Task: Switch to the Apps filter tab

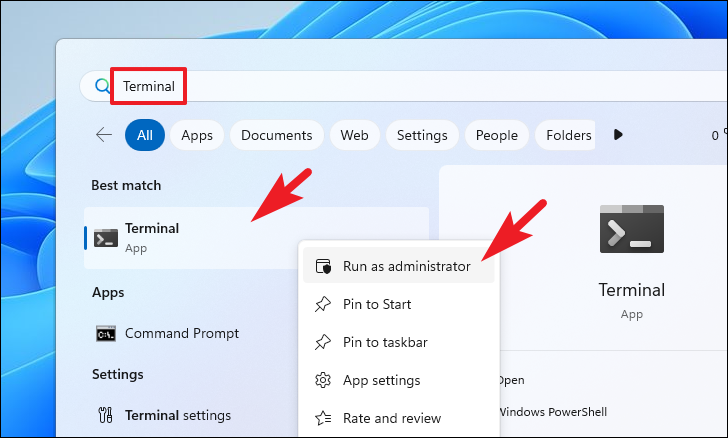Action: 197,135
